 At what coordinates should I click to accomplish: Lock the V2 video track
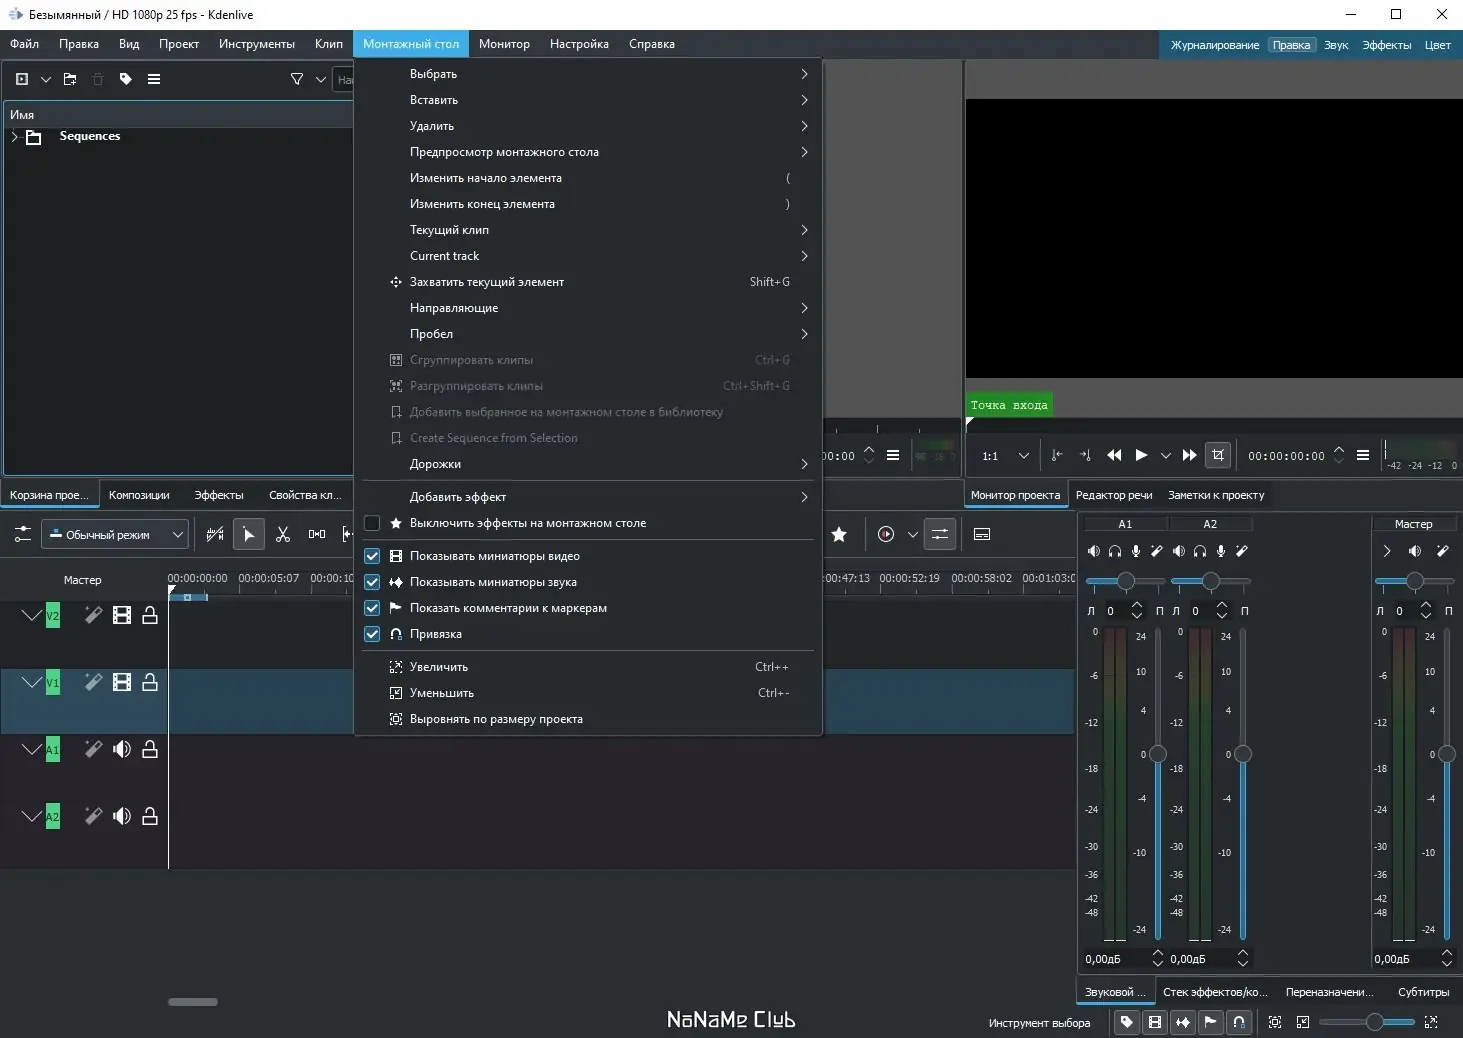click(150, 616)
